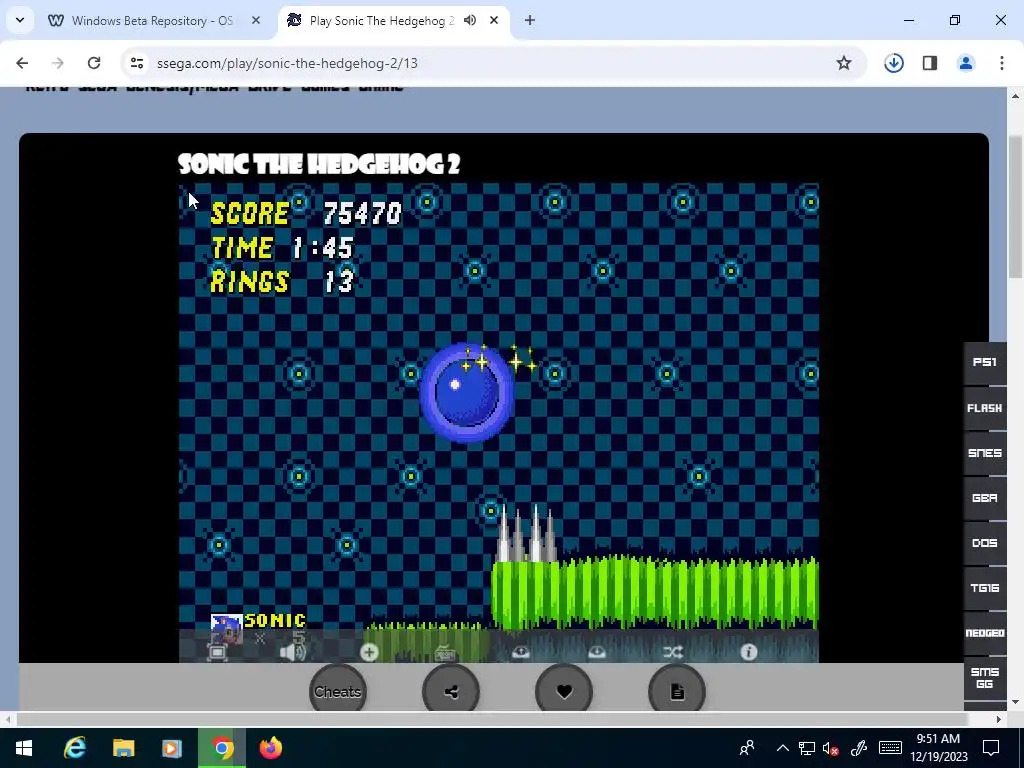Click the blue spinning Sonic ball in game
The width and height of the screenshot is (1024, 768).
tap(466, 393)
